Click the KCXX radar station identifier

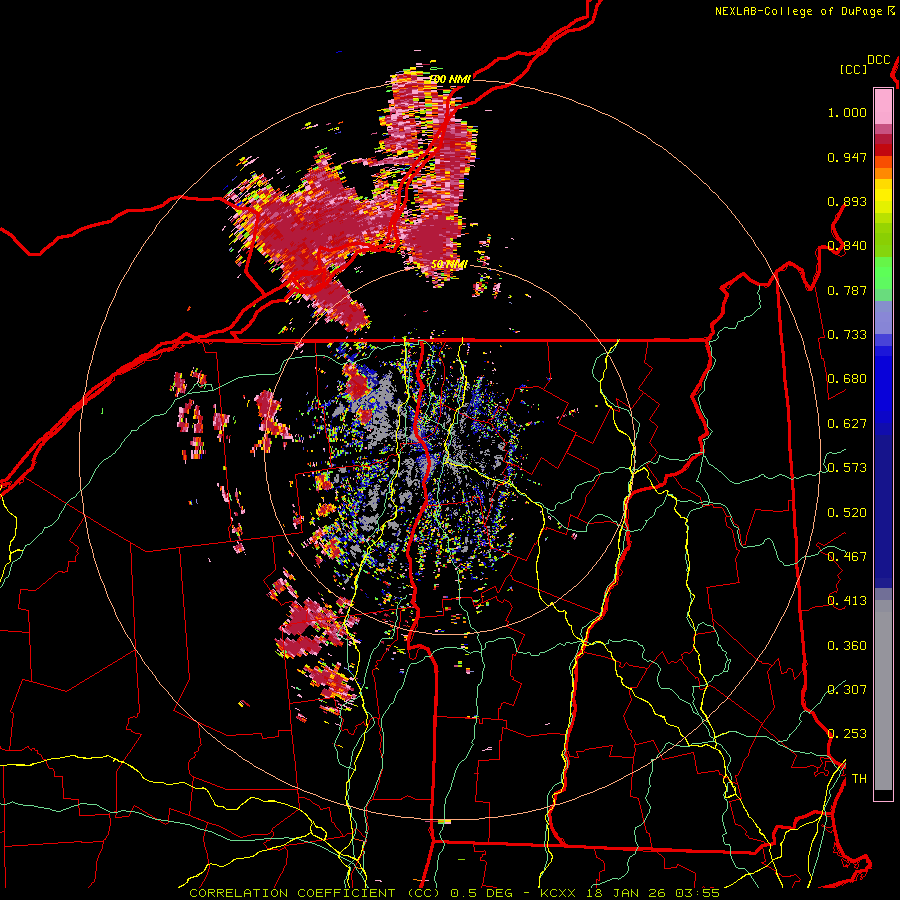coord(558,893)
